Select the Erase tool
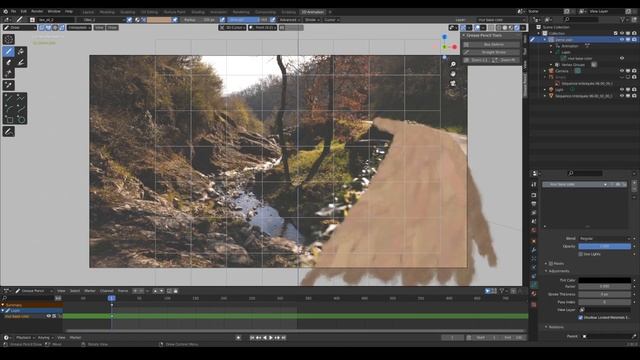 9,62
